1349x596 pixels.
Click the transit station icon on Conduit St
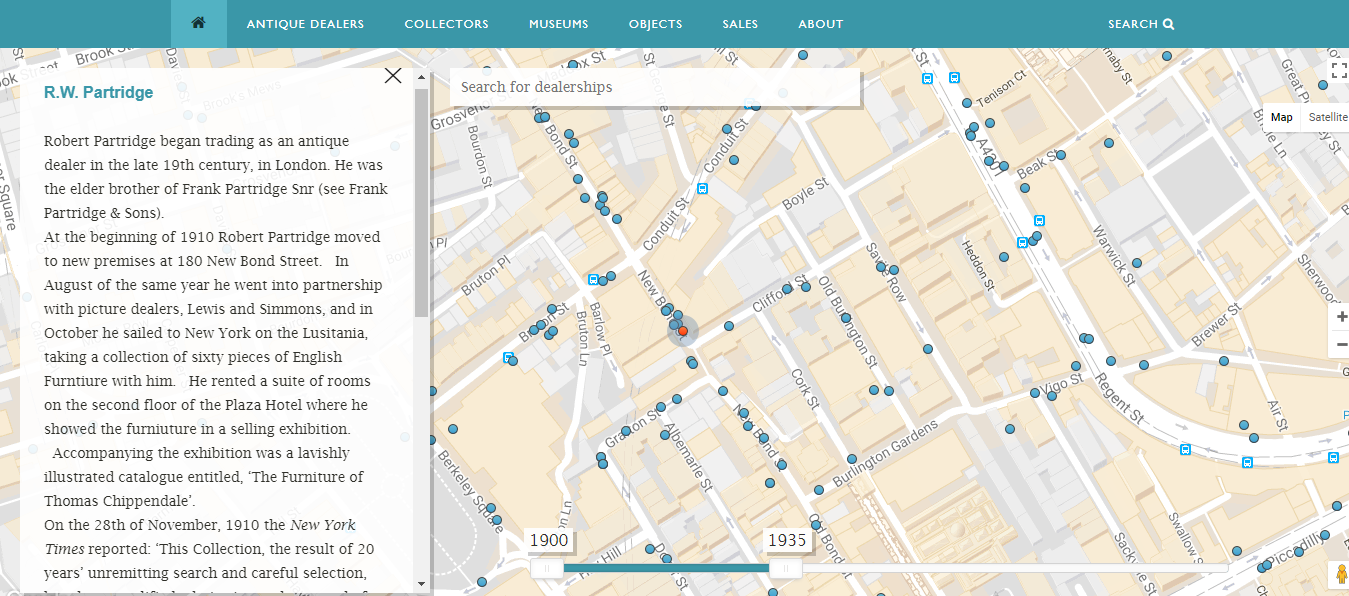point(703,187)
